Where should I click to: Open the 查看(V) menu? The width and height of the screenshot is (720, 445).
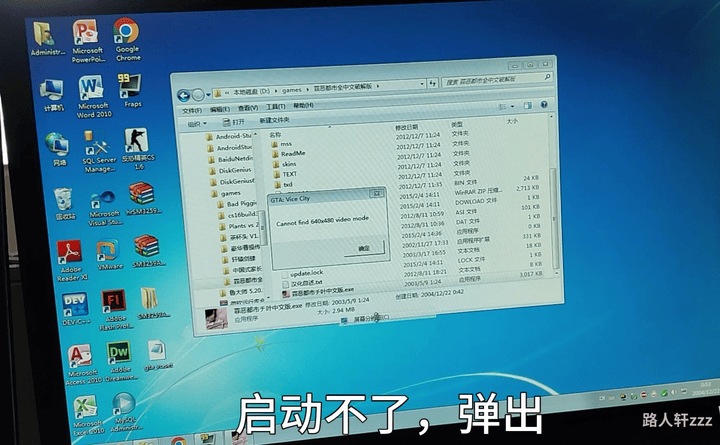click(248, 108)
